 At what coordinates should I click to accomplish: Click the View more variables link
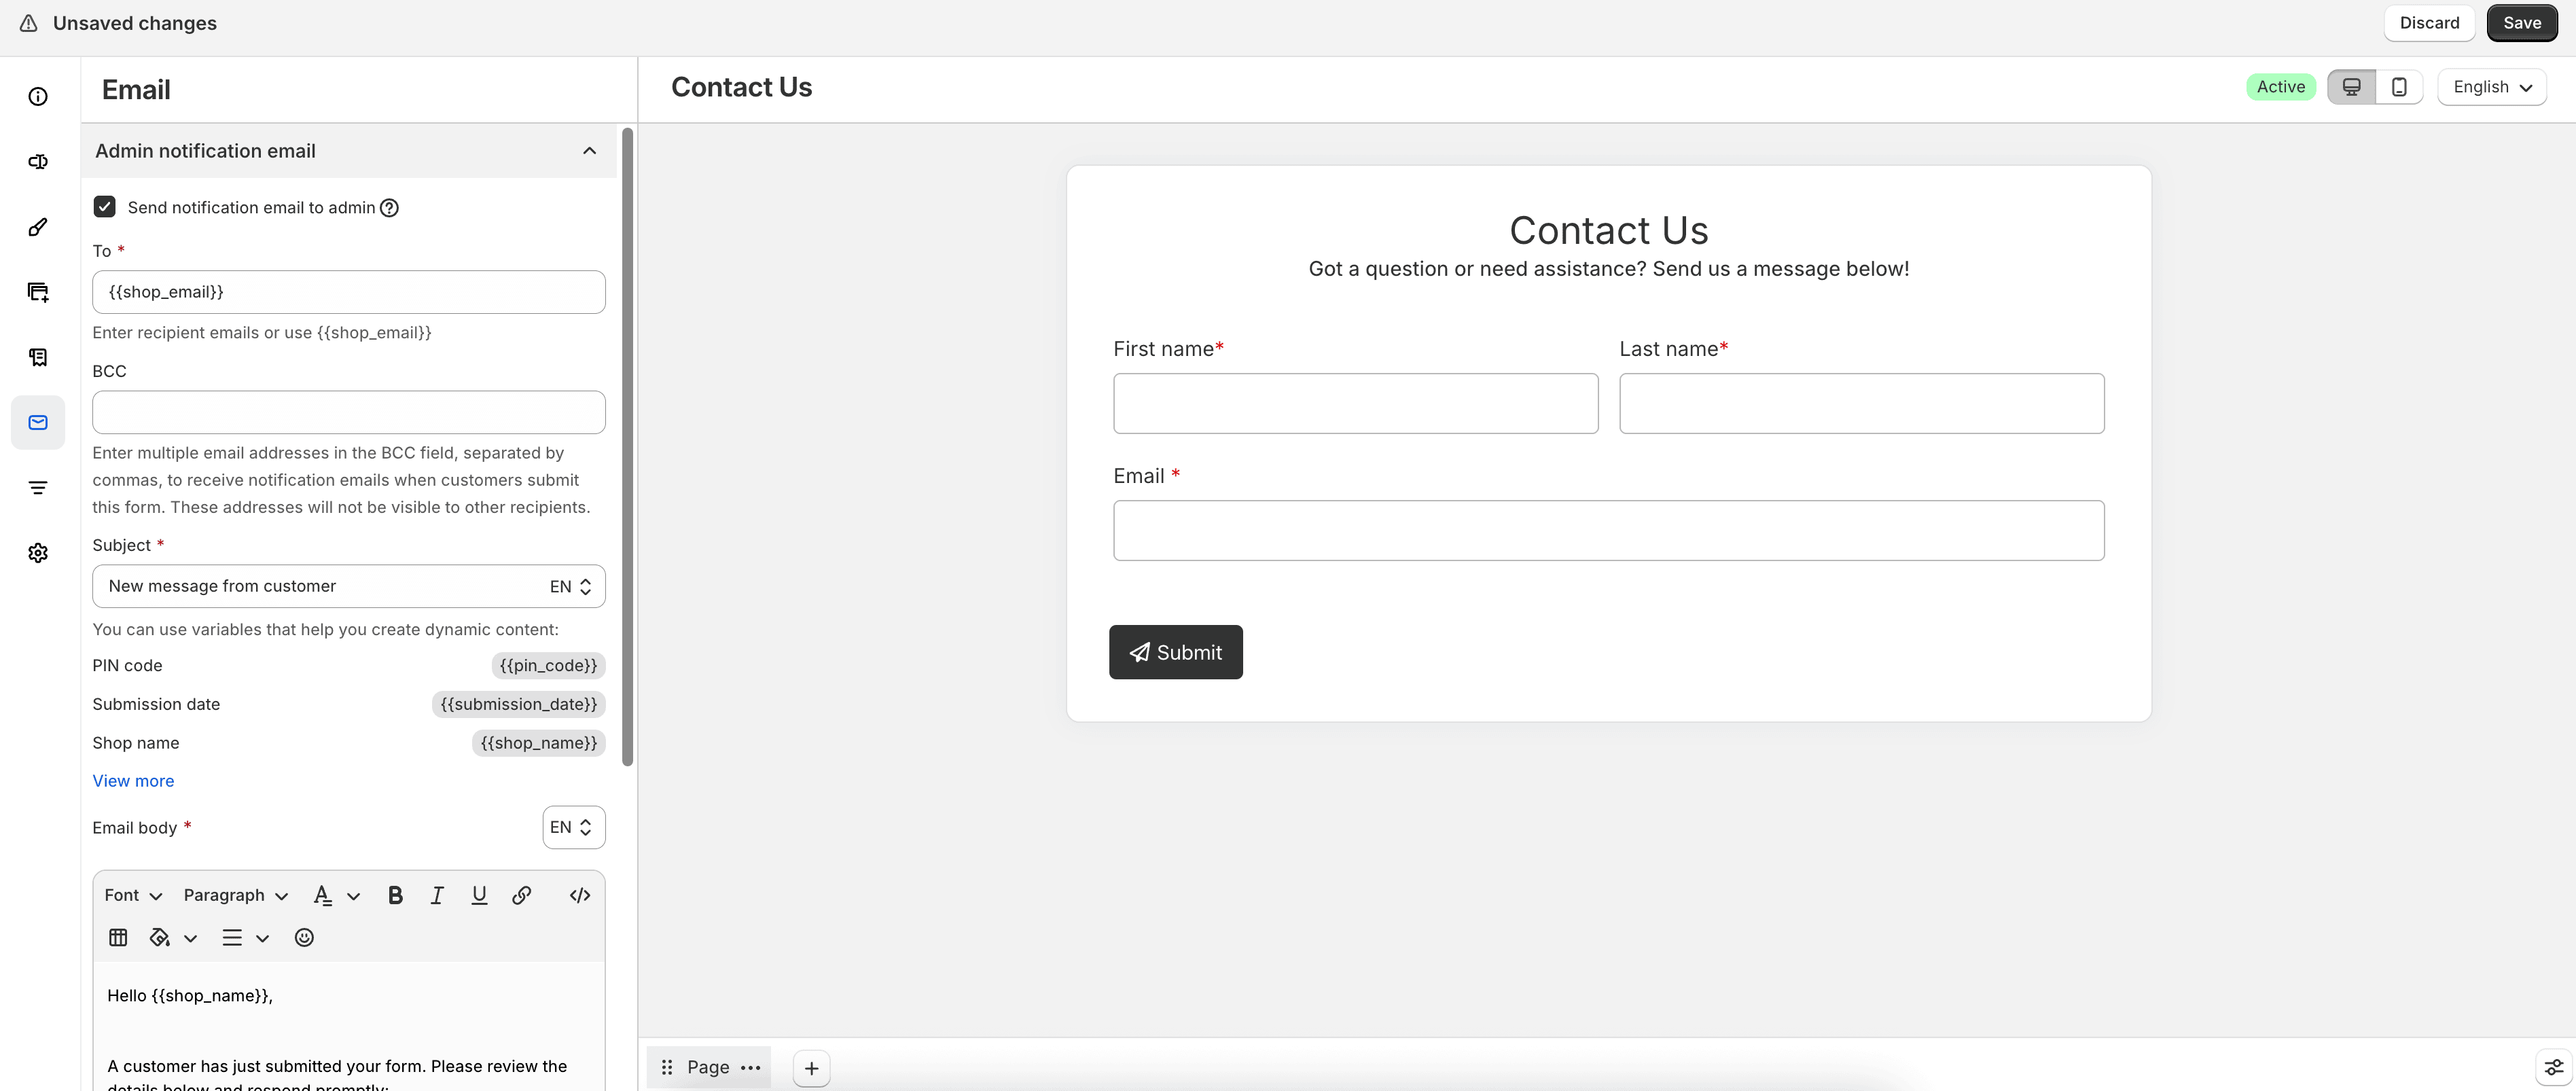tap(133, 781)
